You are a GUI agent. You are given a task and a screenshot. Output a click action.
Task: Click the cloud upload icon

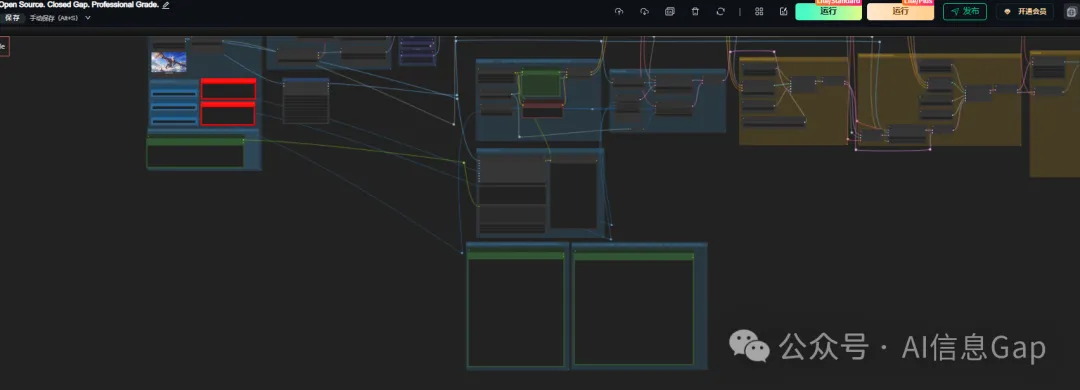point(619,12)
